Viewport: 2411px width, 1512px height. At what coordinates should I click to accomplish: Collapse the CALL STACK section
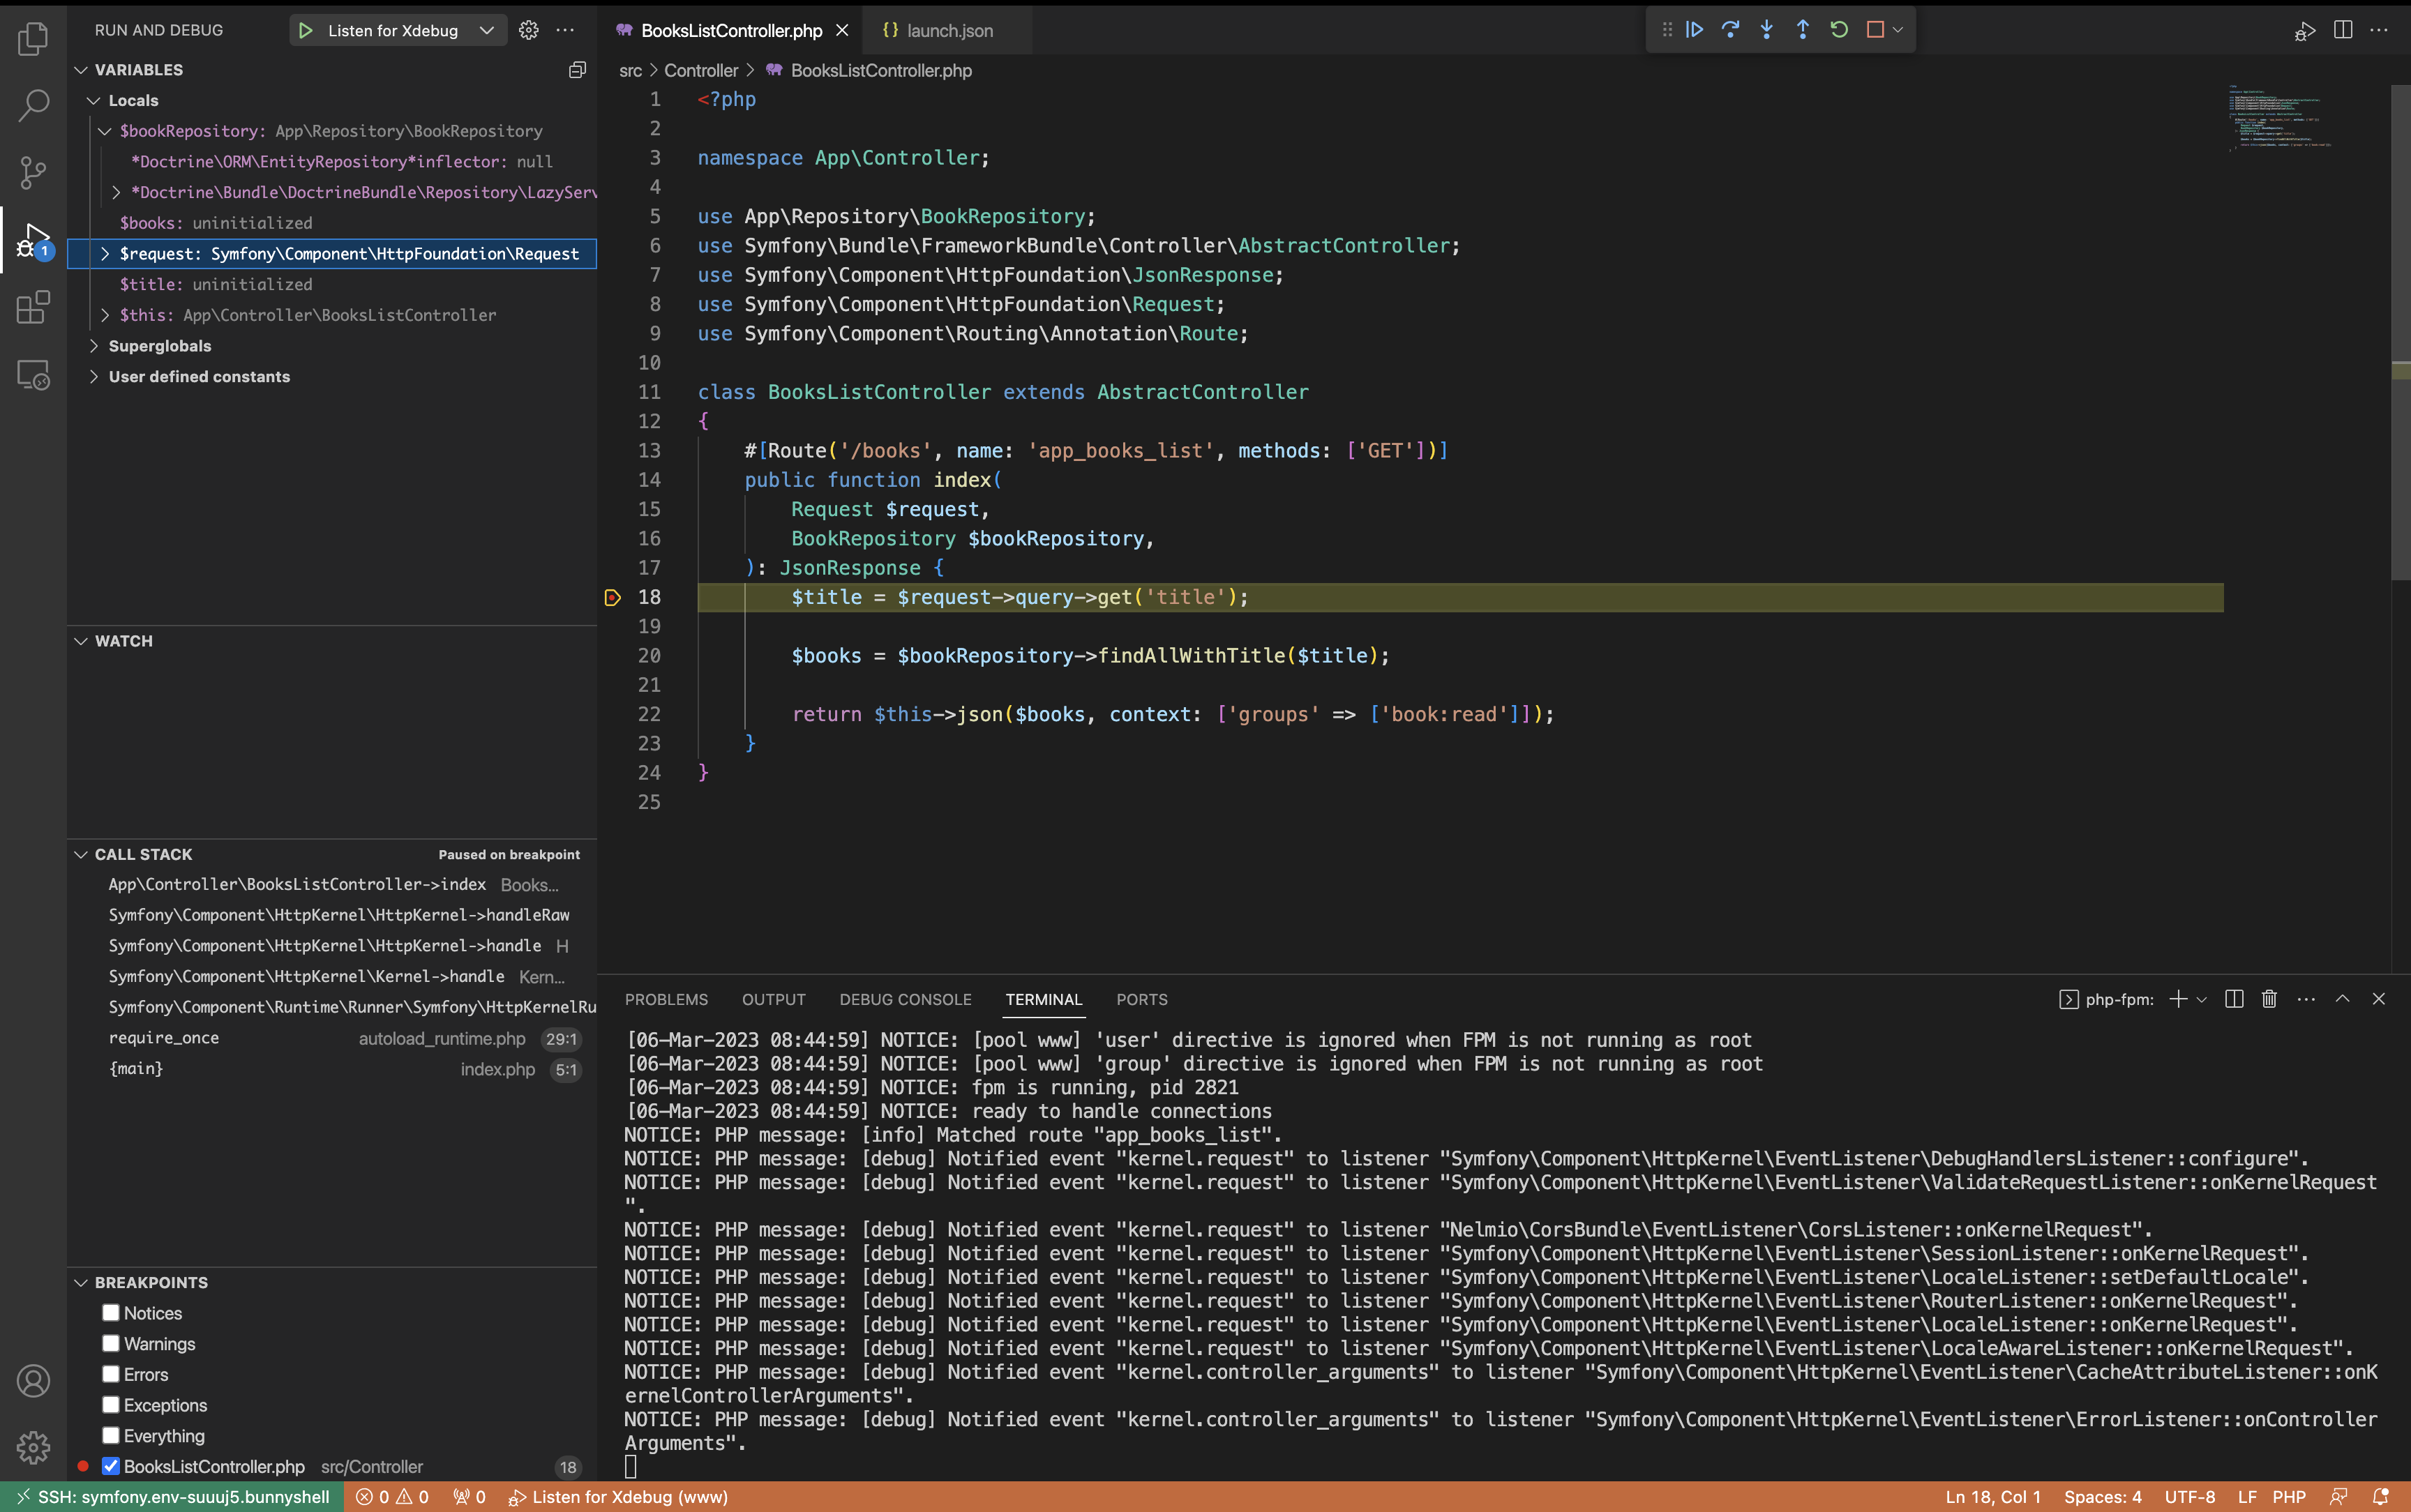coord(81,854)
